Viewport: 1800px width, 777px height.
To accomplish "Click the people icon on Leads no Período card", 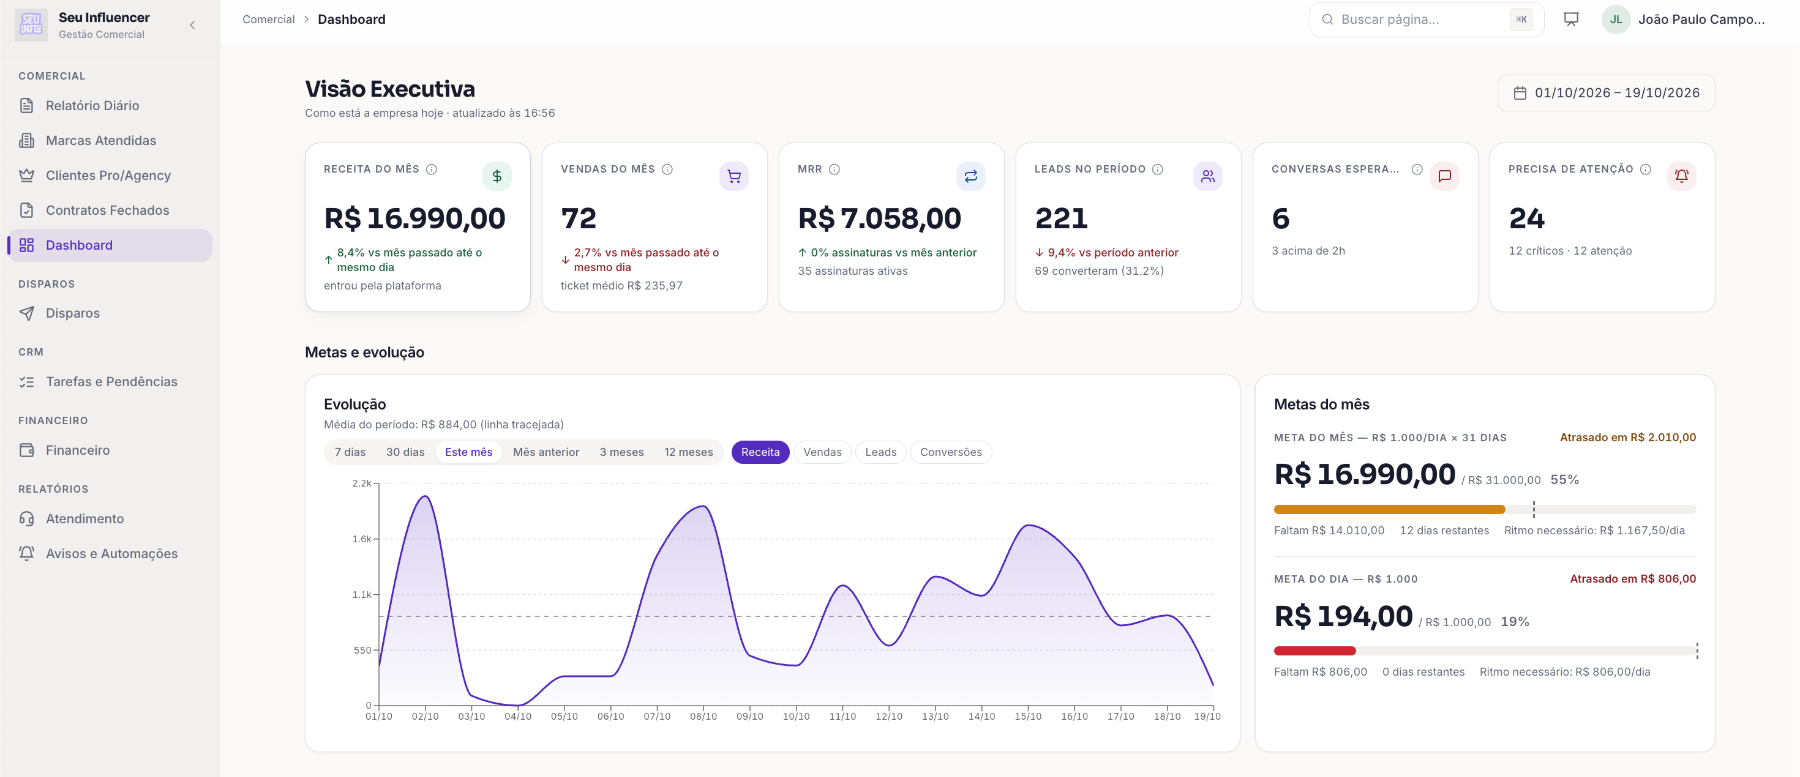I will point(1208,176).
